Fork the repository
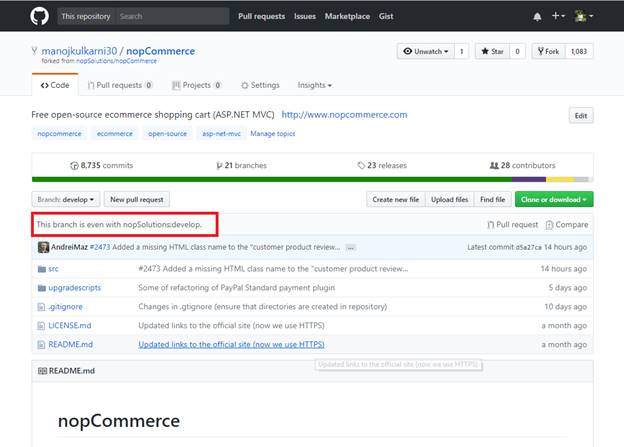 548,51
